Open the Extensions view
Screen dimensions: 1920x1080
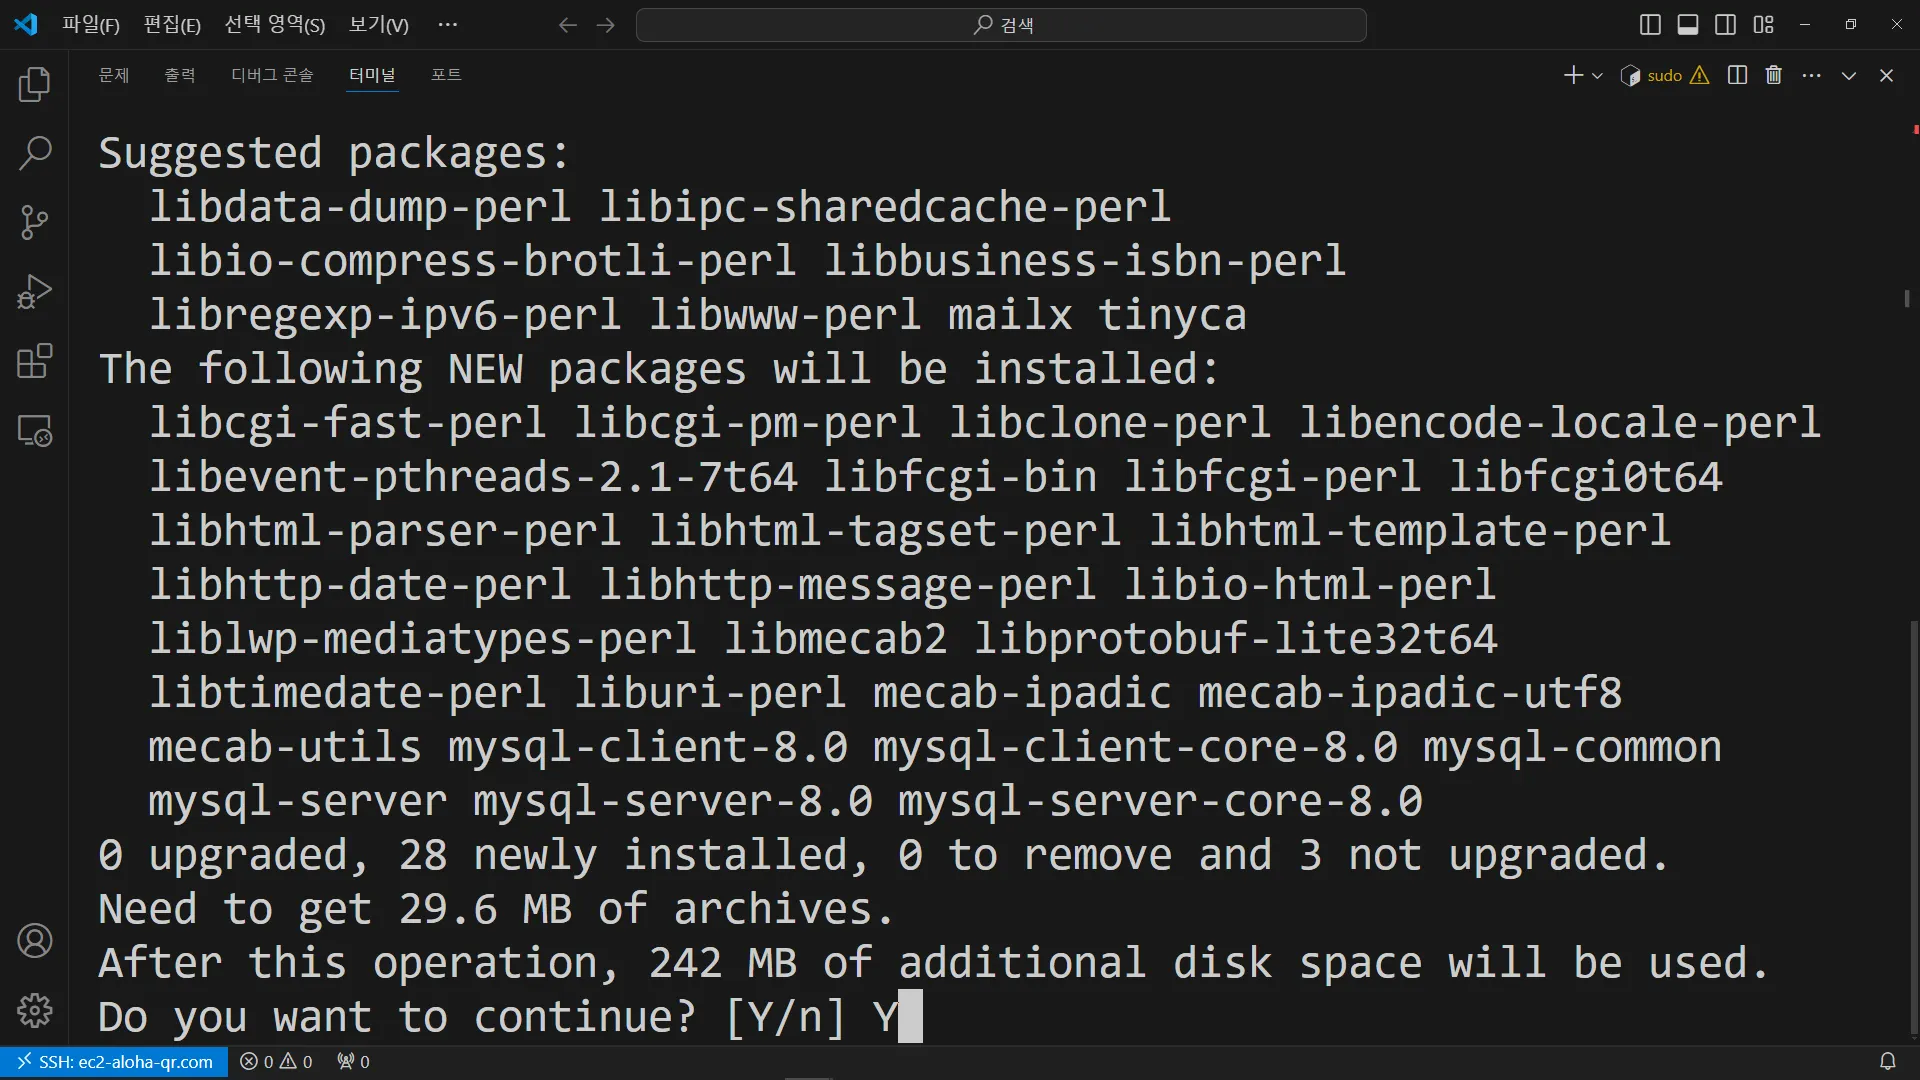point(34,361)
